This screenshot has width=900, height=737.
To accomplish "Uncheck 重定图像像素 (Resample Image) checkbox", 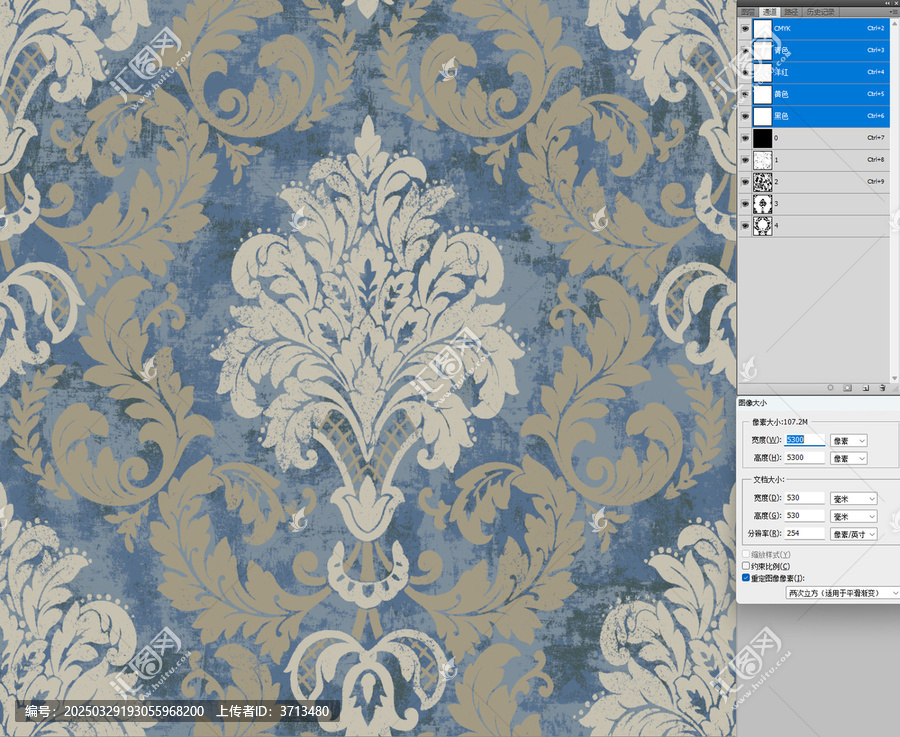I will (x=746, y=578).
